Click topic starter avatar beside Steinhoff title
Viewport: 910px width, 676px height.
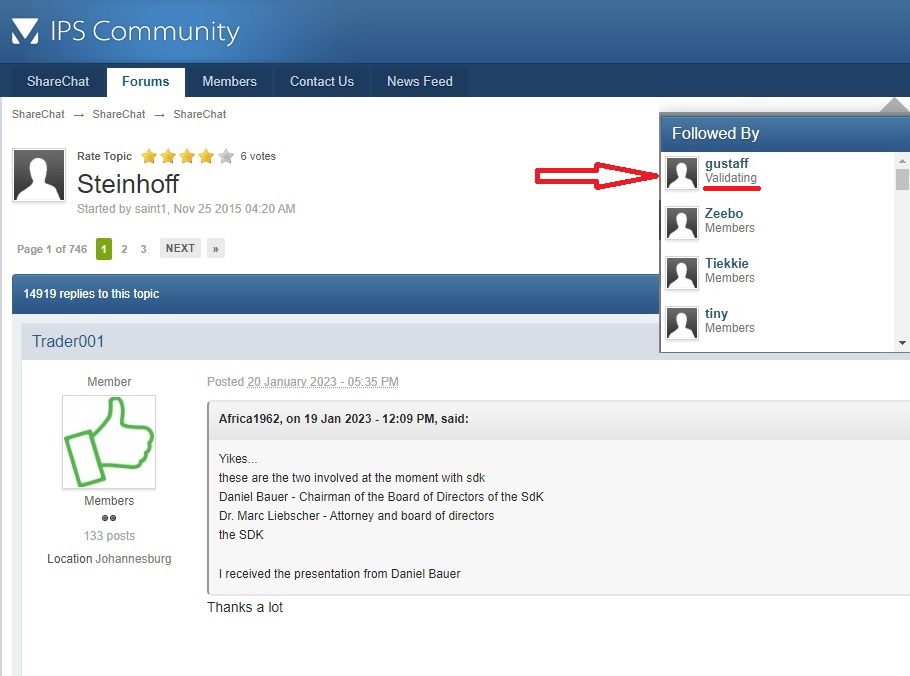coord(39,175)
